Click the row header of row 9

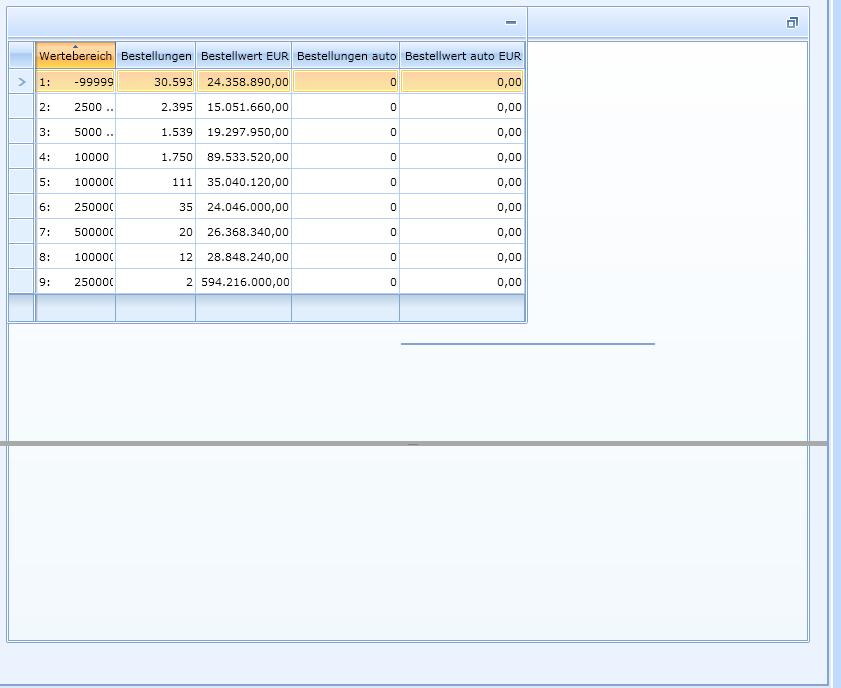pyautogui.click(x=21, y=282)
